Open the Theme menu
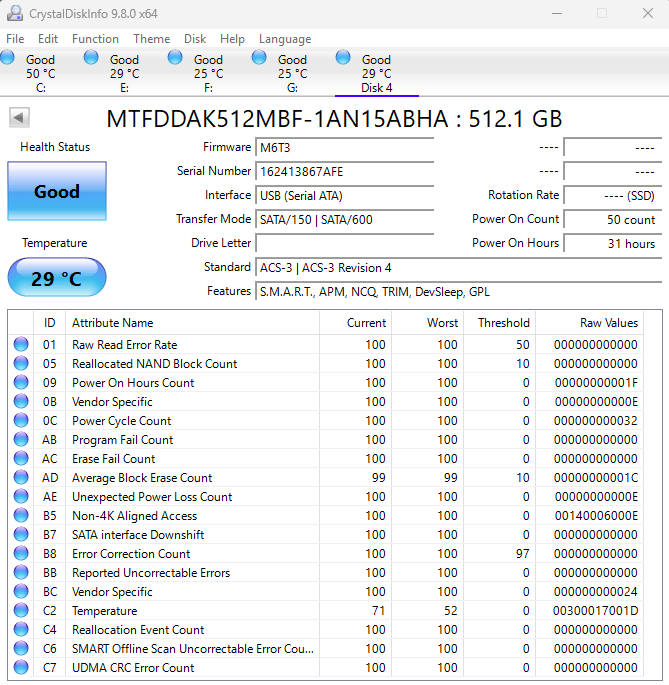 point(152,39)
